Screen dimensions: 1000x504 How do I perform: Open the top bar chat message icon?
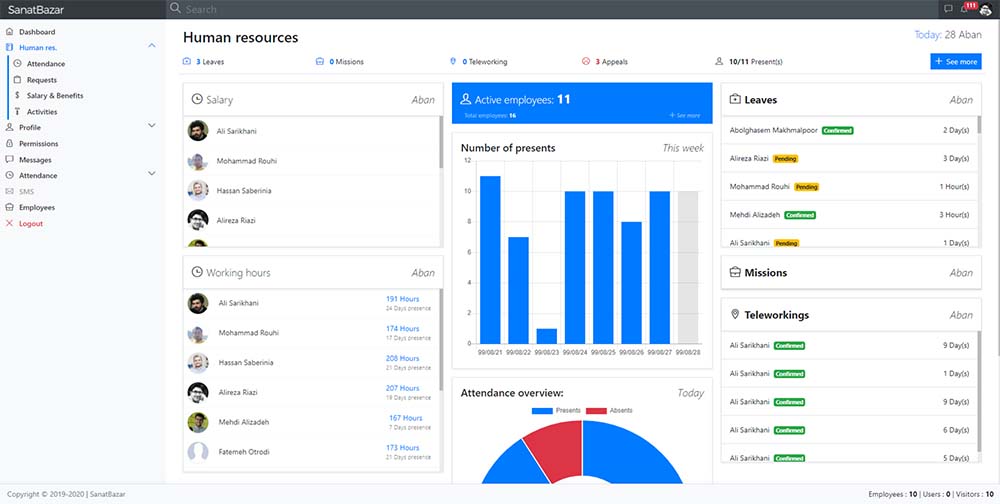tap(948, 9)
